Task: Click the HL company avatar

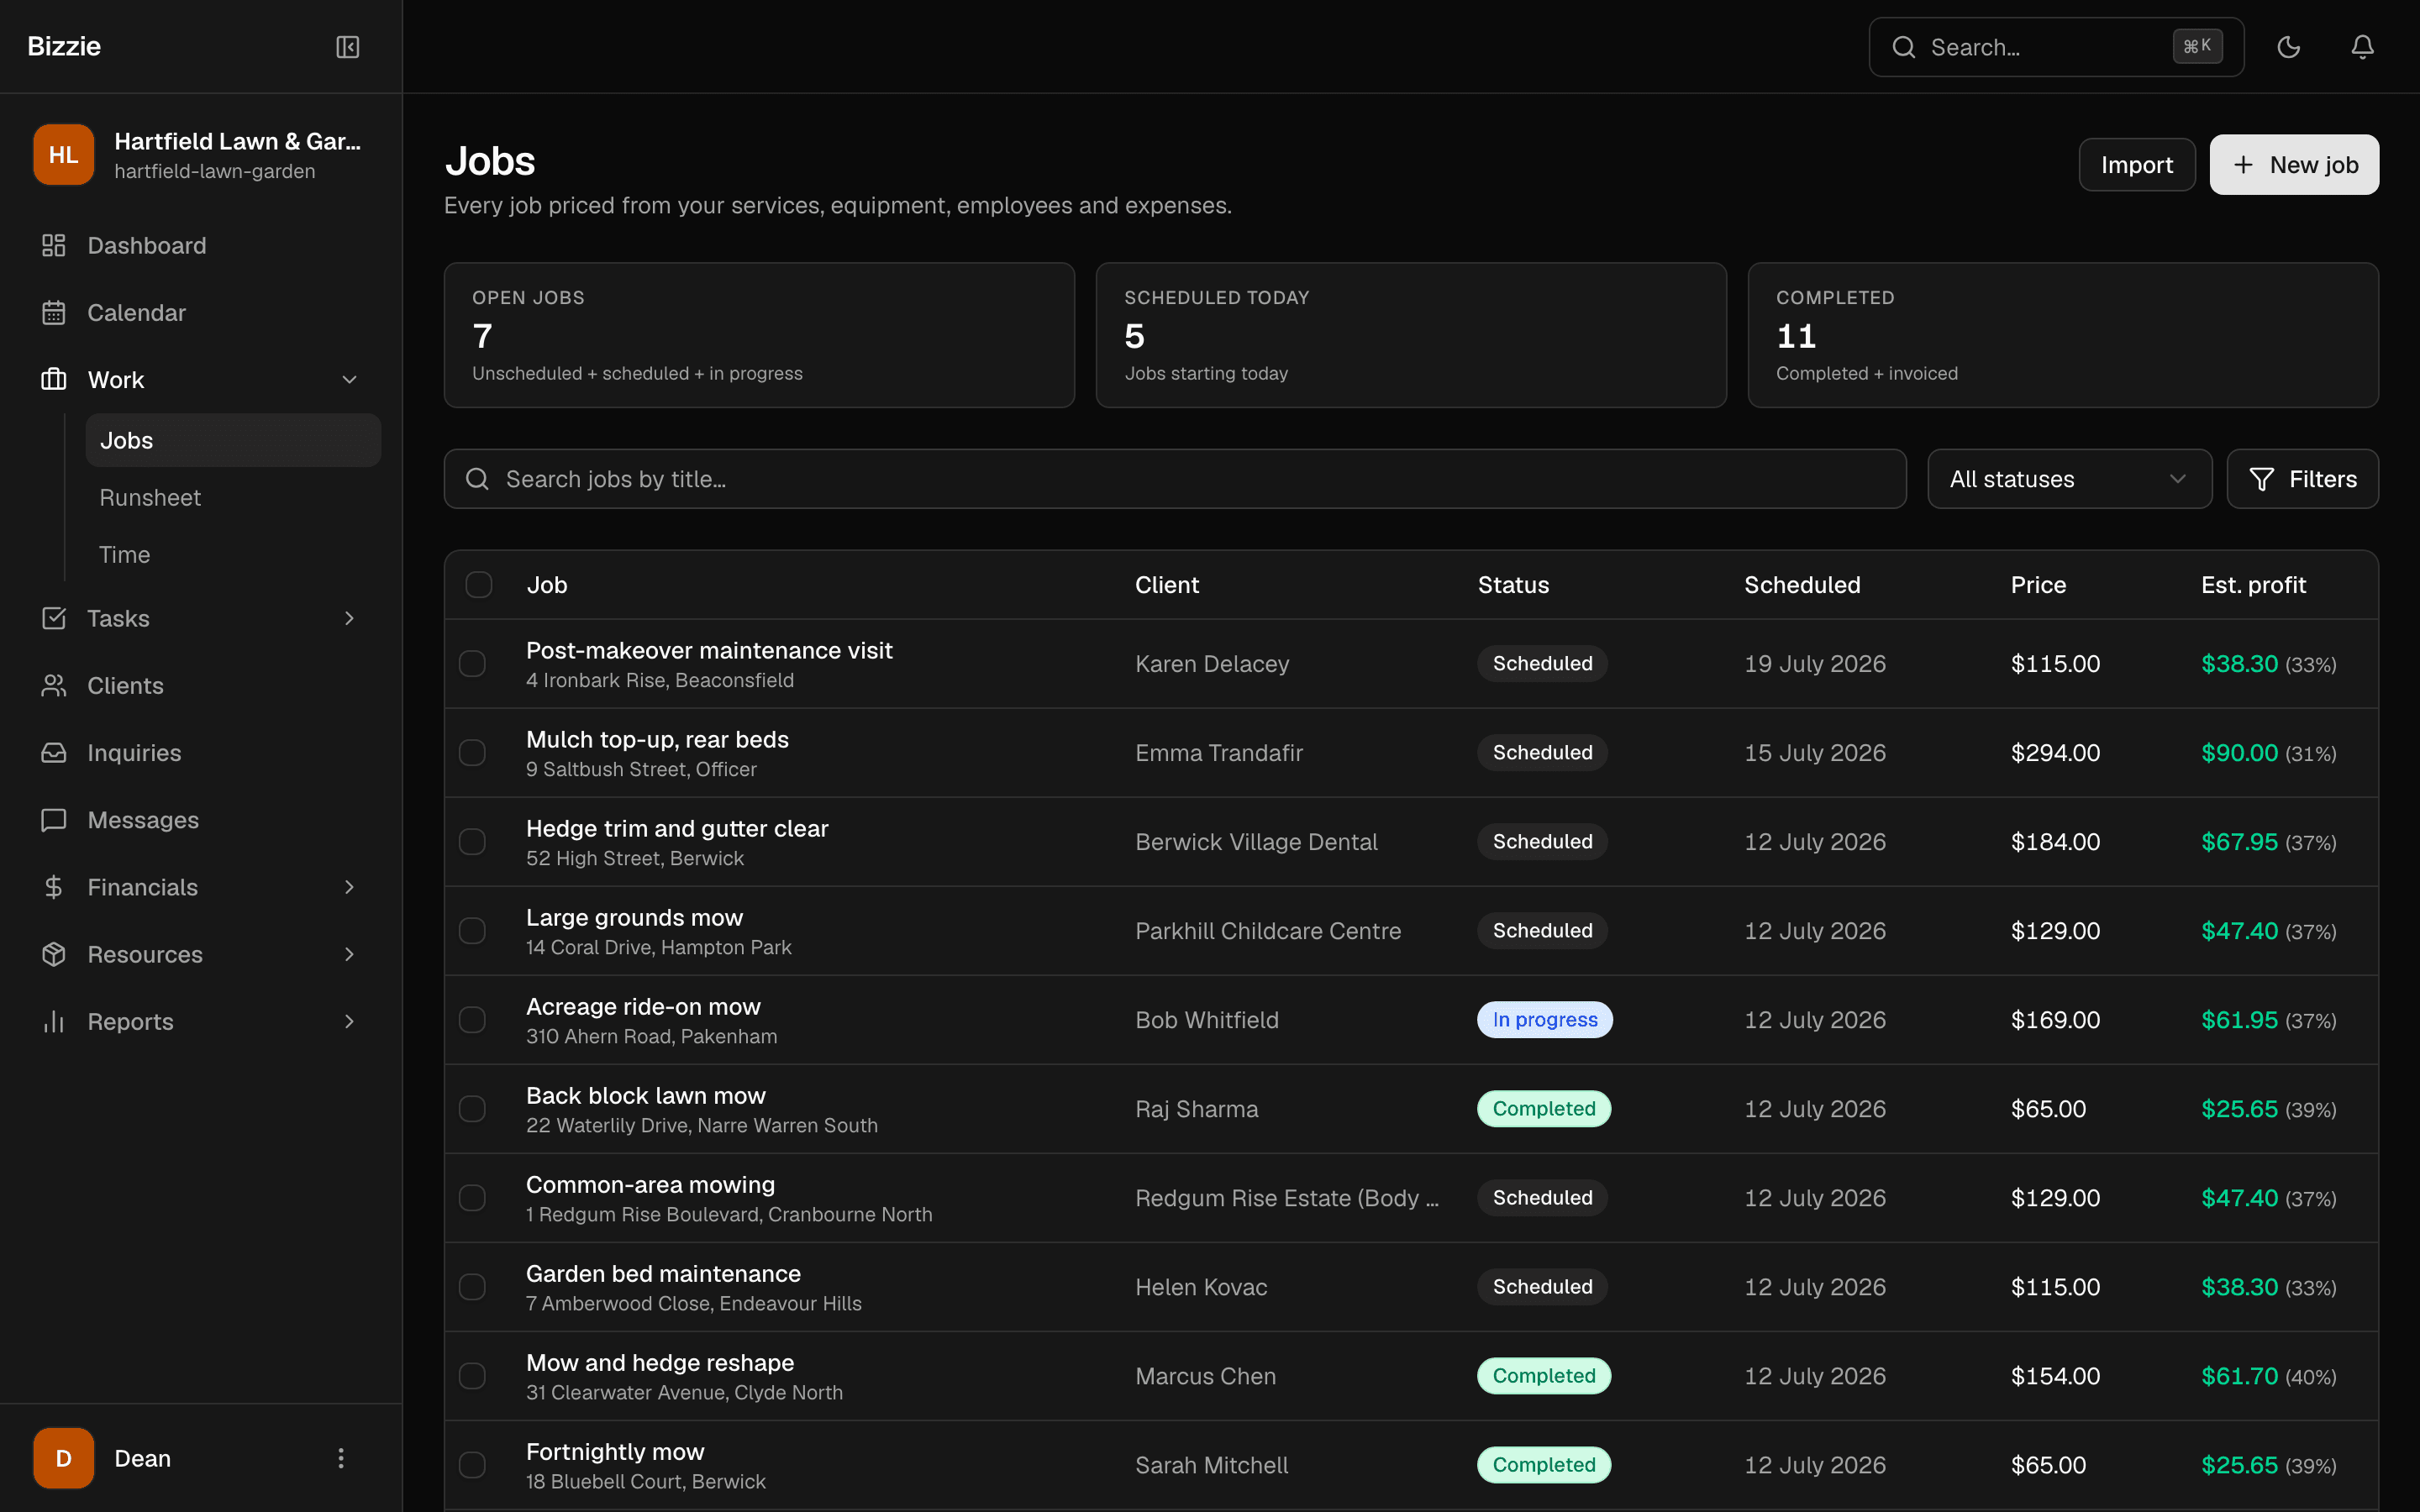Action: click(x=64, y=155)
